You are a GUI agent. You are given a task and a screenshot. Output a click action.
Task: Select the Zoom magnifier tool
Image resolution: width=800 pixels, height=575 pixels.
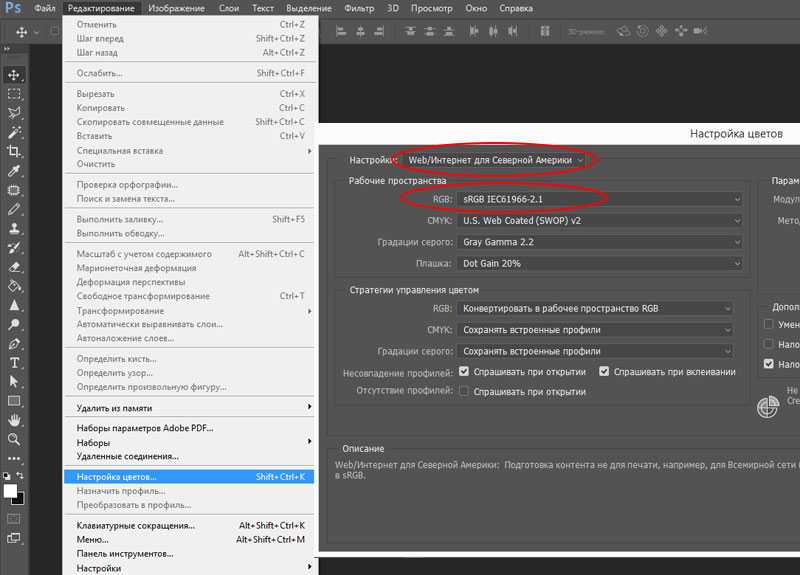coord(14,439)
